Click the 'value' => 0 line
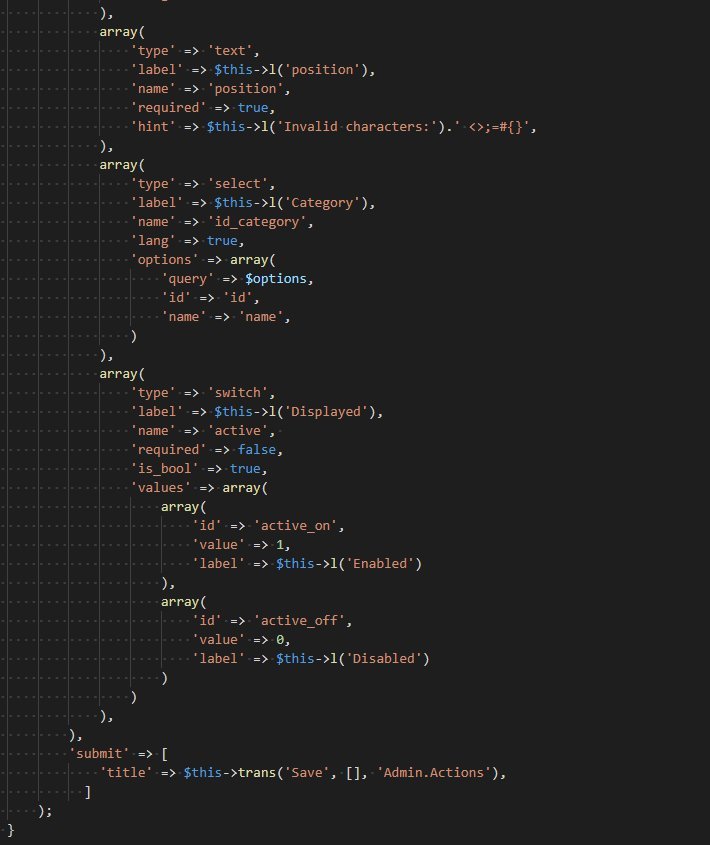The image size is (710, 845). (241, 640)
